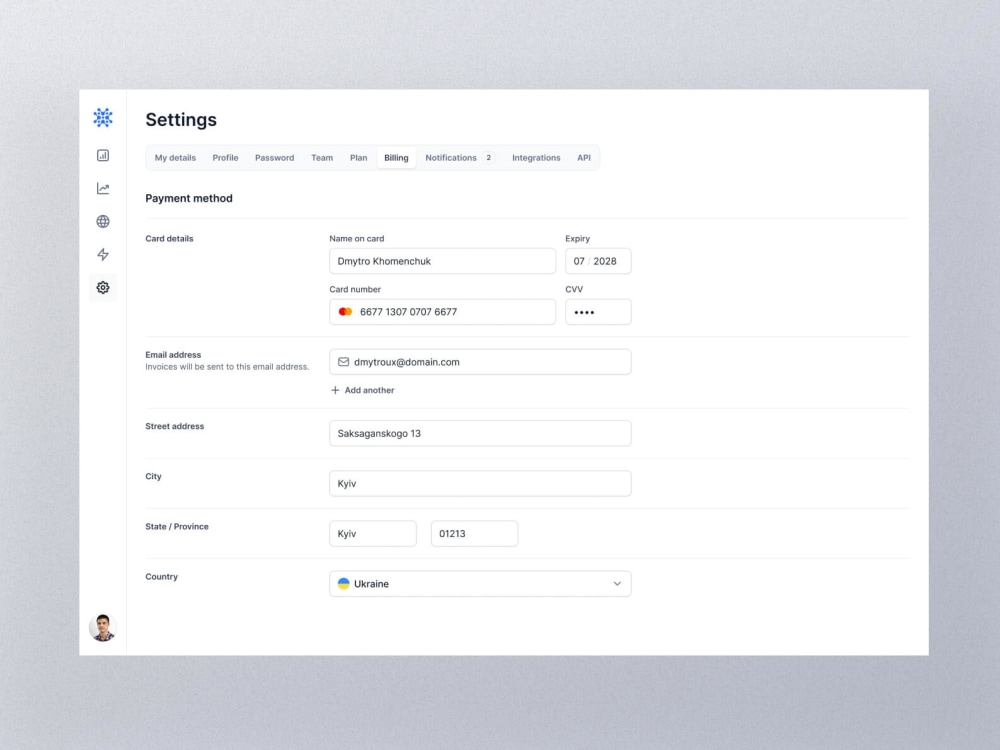
Task: Open Settings via the gear sidebar icon
Action: (102, 287)
